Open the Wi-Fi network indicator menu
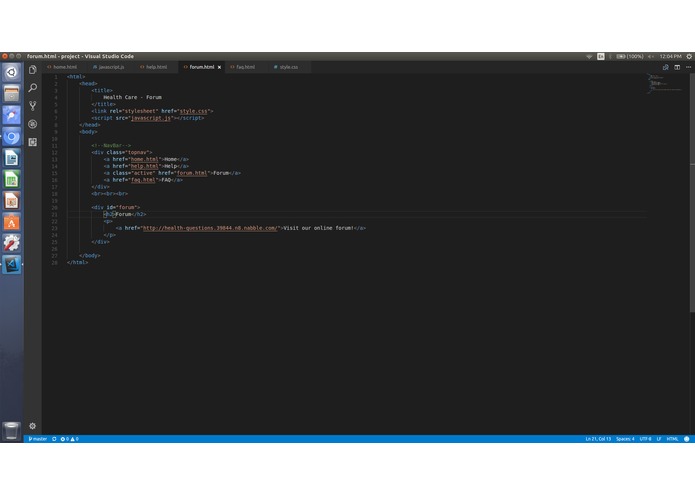Image resolution: width=695 pixels, height=494 pixels. point(589,56)
